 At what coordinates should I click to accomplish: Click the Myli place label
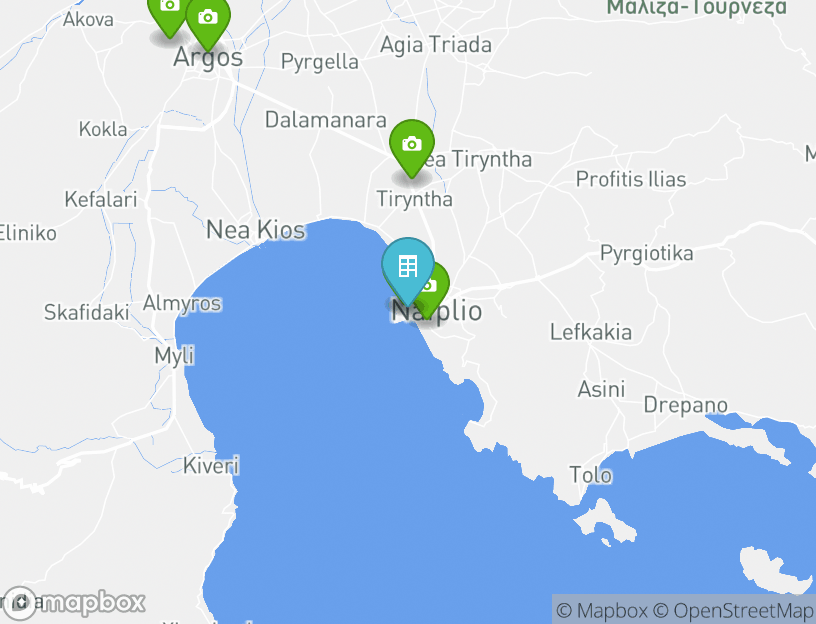point(174,356)
